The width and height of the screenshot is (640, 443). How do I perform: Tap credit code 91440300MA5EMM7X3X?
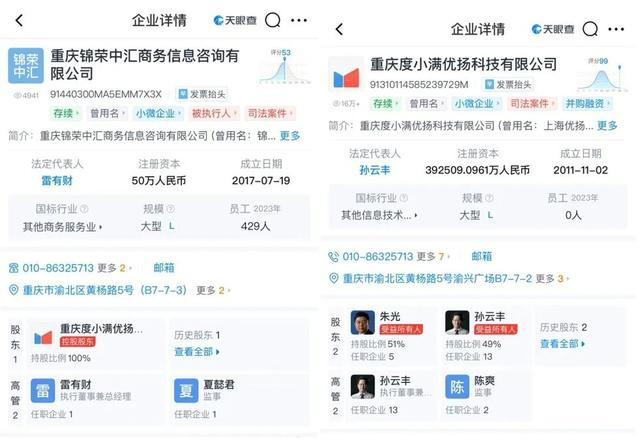(x=106, y=94)
